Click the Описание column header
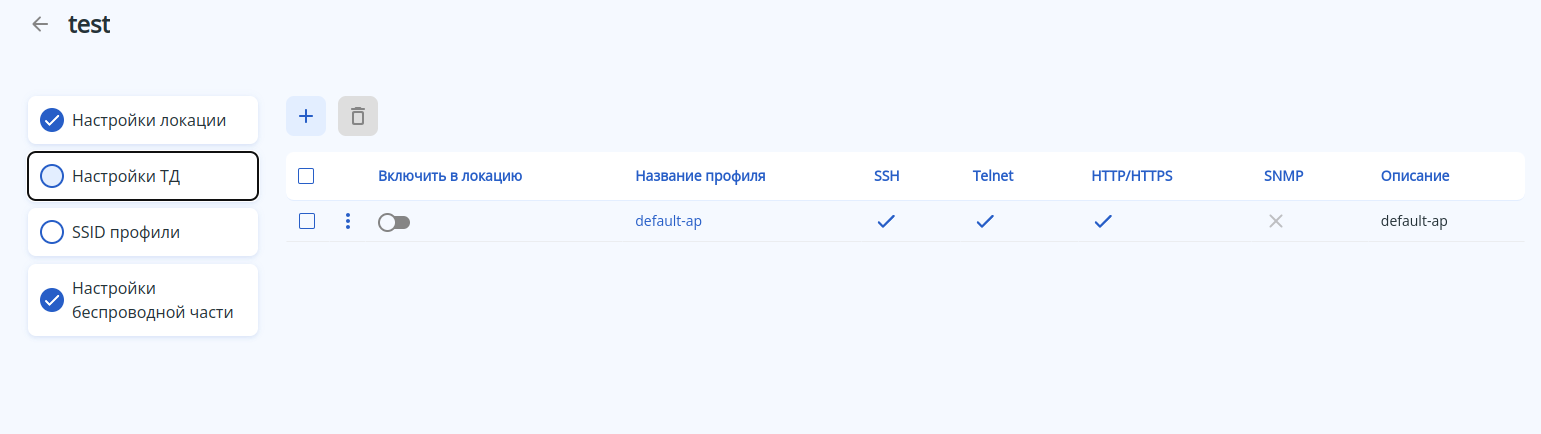1541x434 pixels. [1415, 176]
